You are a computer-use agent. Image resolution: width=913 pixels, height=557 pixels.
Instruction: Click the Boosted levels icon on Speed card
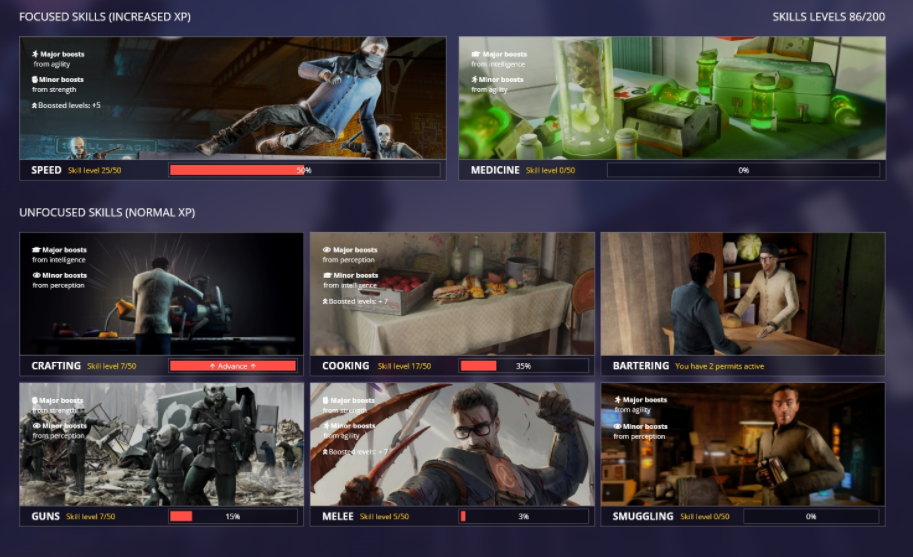click(x=34, y=105)
